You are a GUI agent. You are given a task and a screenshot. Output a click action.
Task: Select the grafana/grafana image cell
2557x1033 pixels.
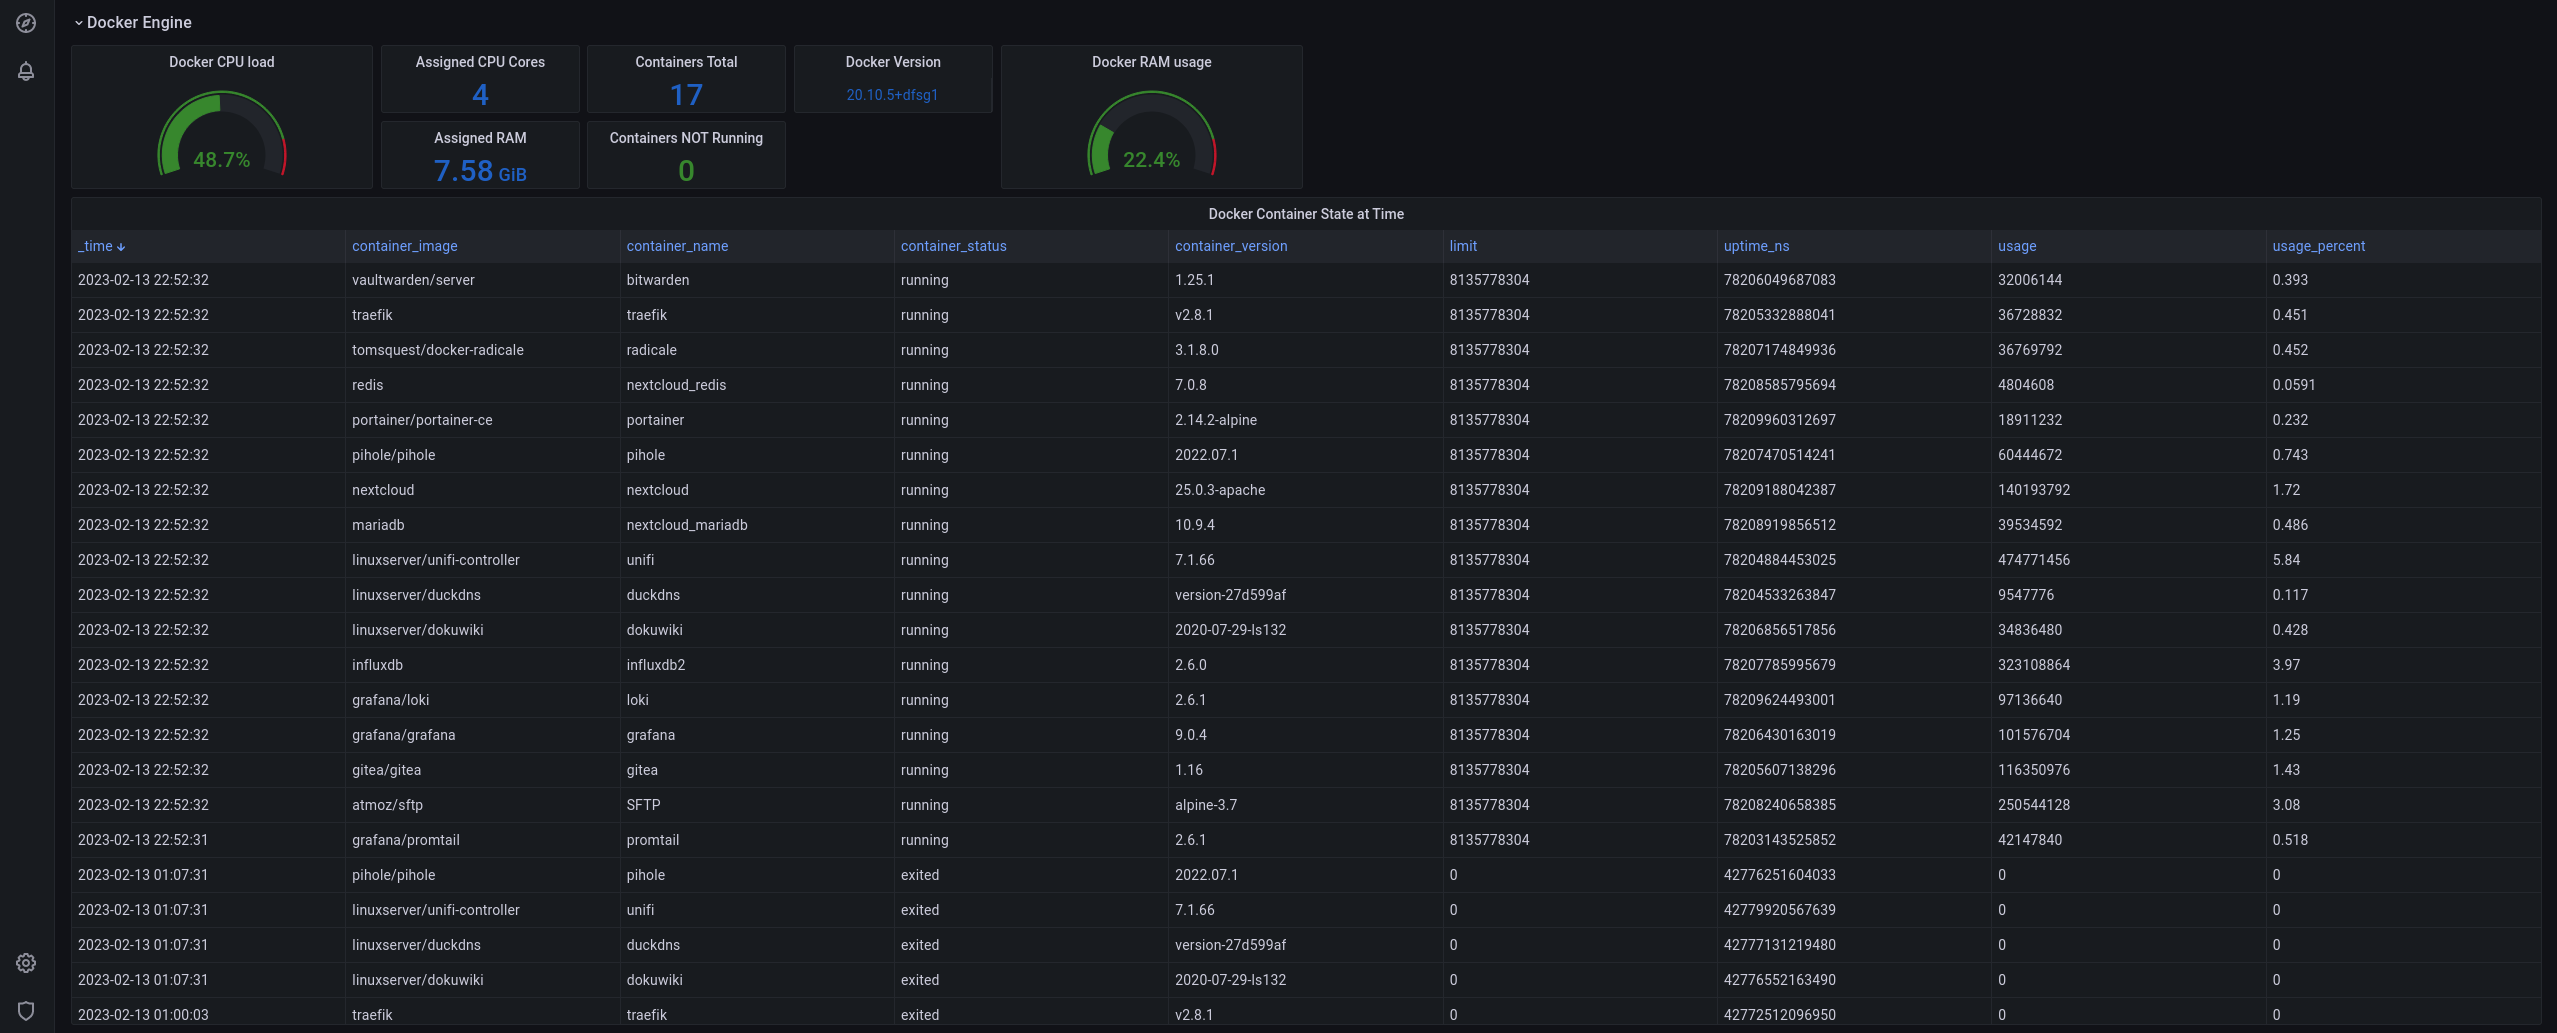(x=482, y=735)
